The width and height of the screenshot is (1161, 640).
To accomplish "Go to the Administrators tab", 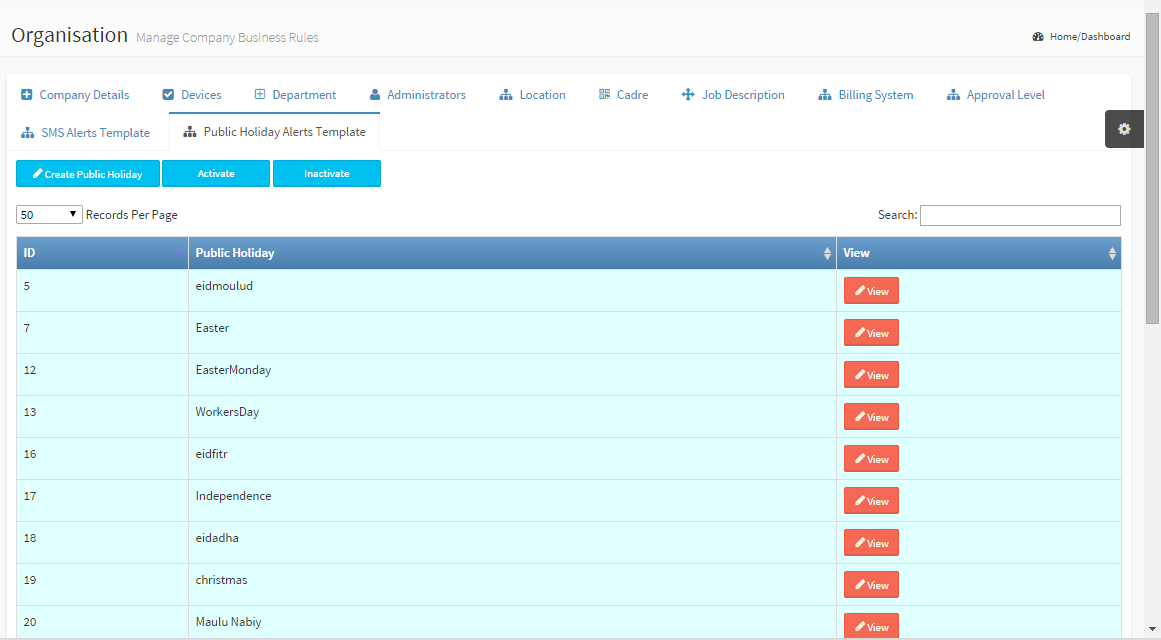I will click(x=417, y=95).
